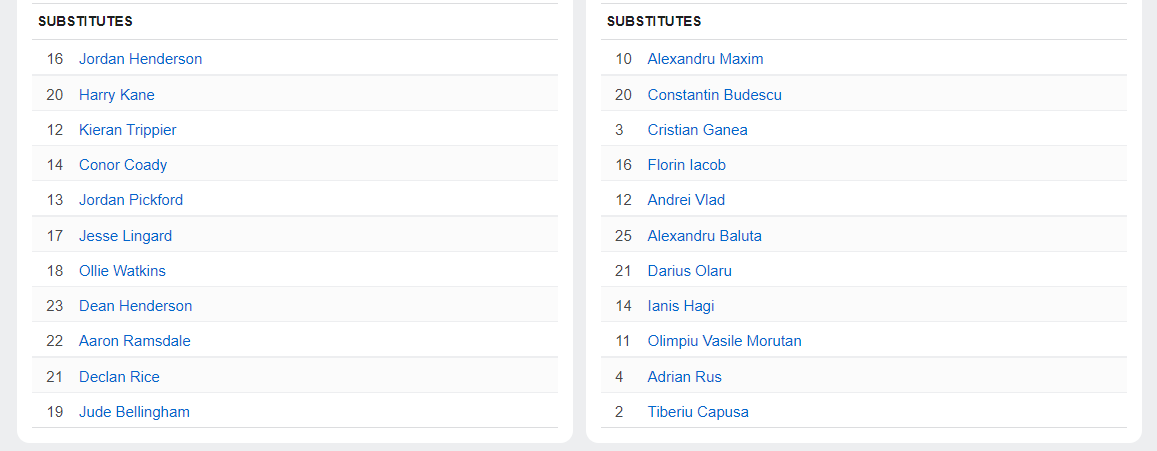Open Kieran Trippier's profile

click(x=127, y=130)
